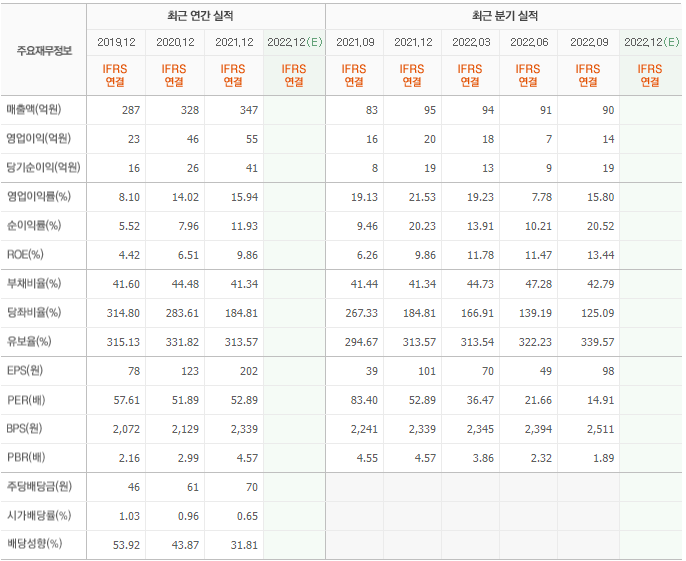
Task: Select the 매출액(억원) row label
Action: click(34, 109)
